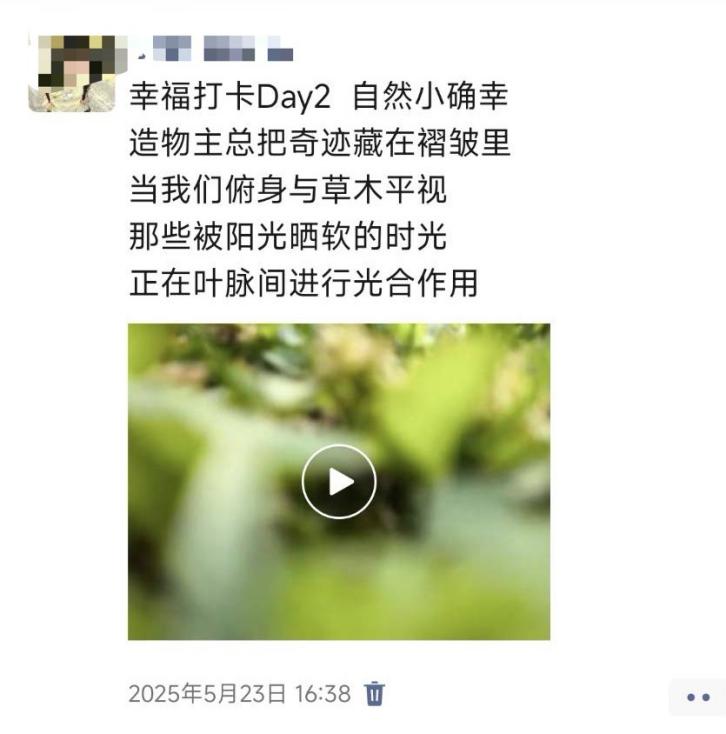Click the 16:38 post time

(323, 694)
